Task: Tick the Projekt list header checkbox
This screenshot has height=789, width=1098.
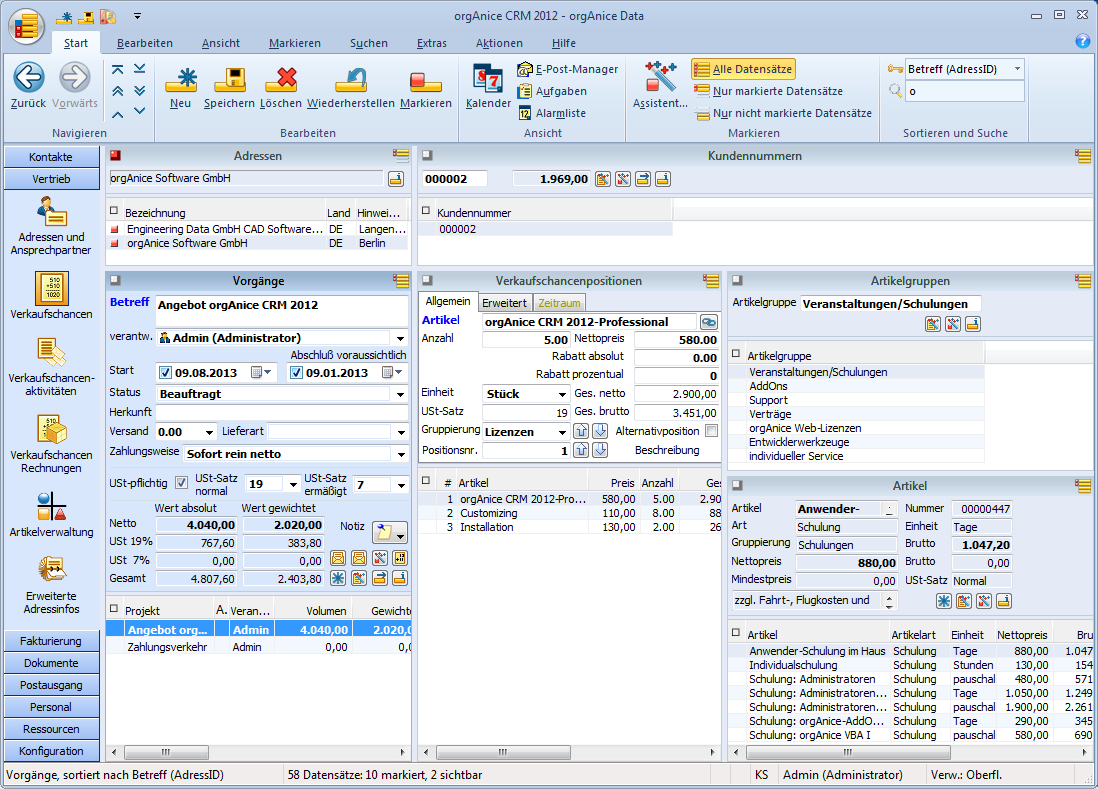Action: (x=114, y=609)
